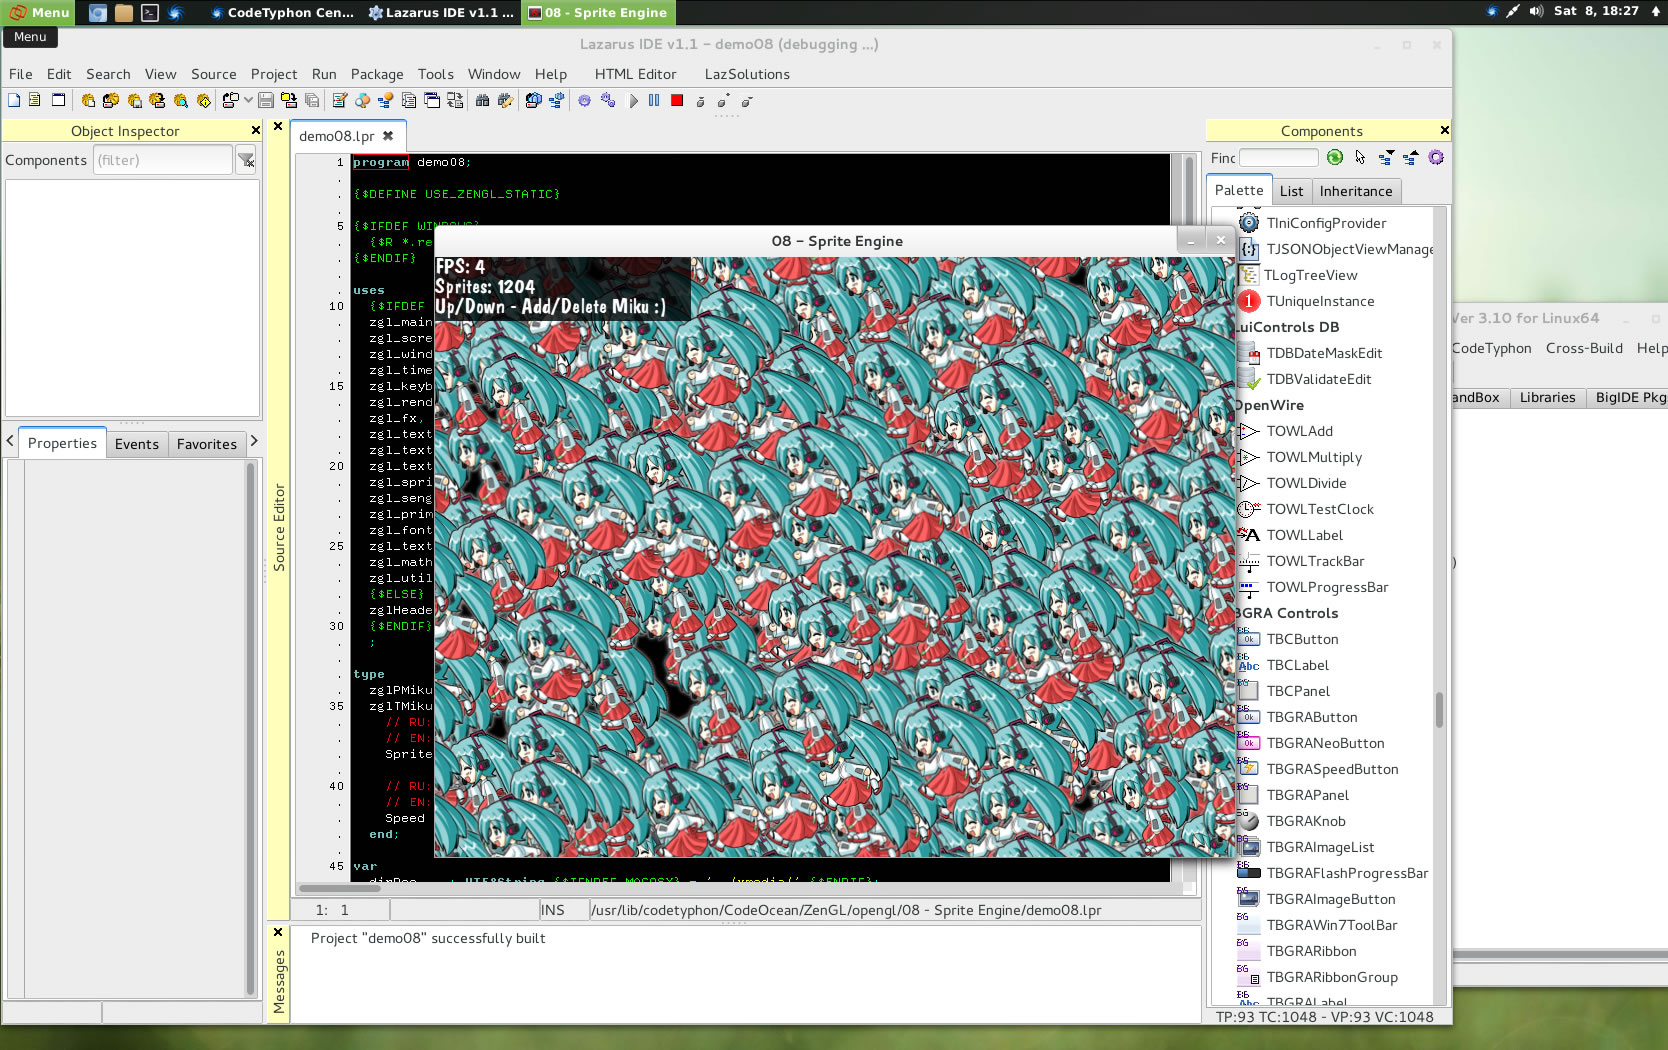
Task: Switch to the List tab in Components
Action: tap(1291, 191)
